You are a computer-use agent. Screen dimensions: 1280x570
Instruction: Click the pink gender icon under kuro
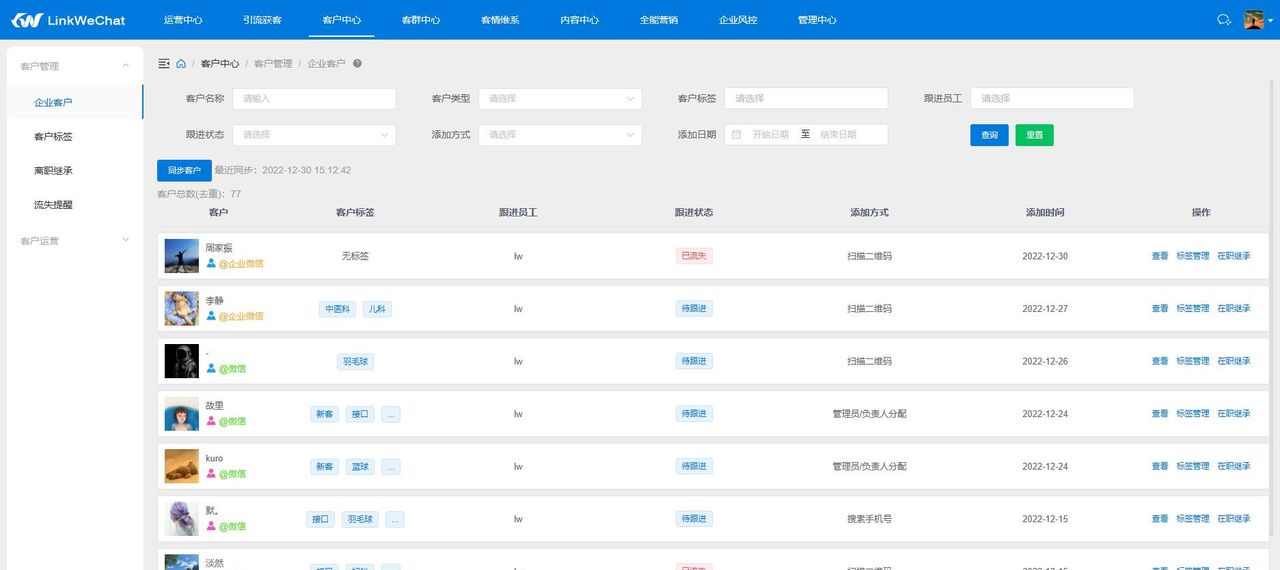(211, 474)
